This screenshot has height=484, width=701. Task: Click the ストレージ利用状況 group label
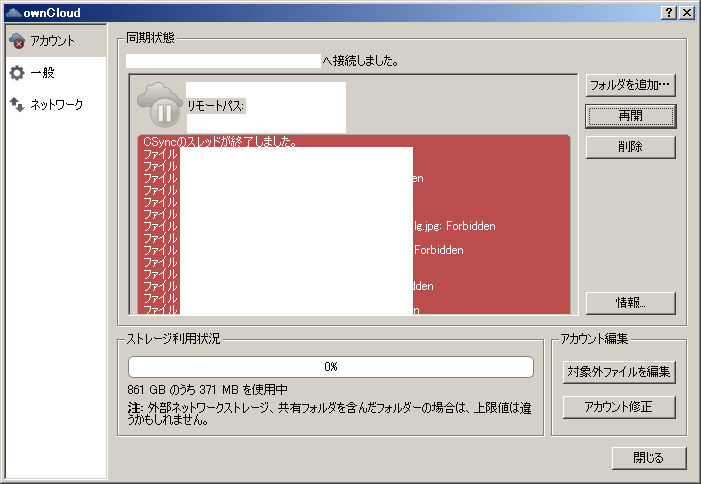[x=173, y=339]
